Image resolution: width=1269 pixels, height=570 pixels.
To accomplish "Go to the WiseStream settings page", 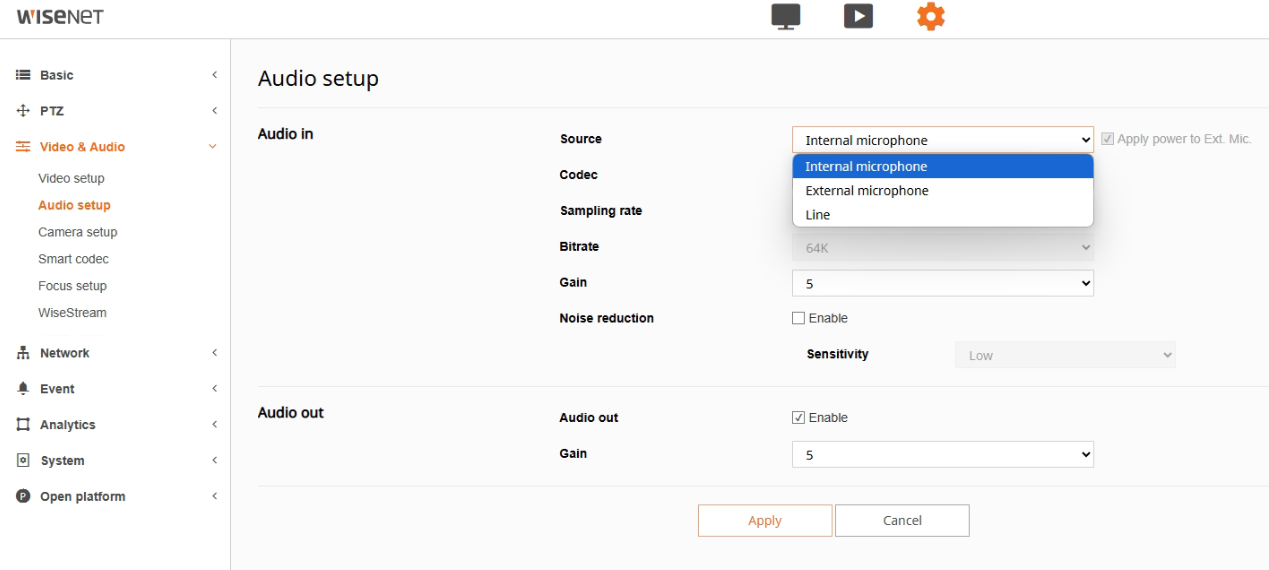I will pos(72,313).
